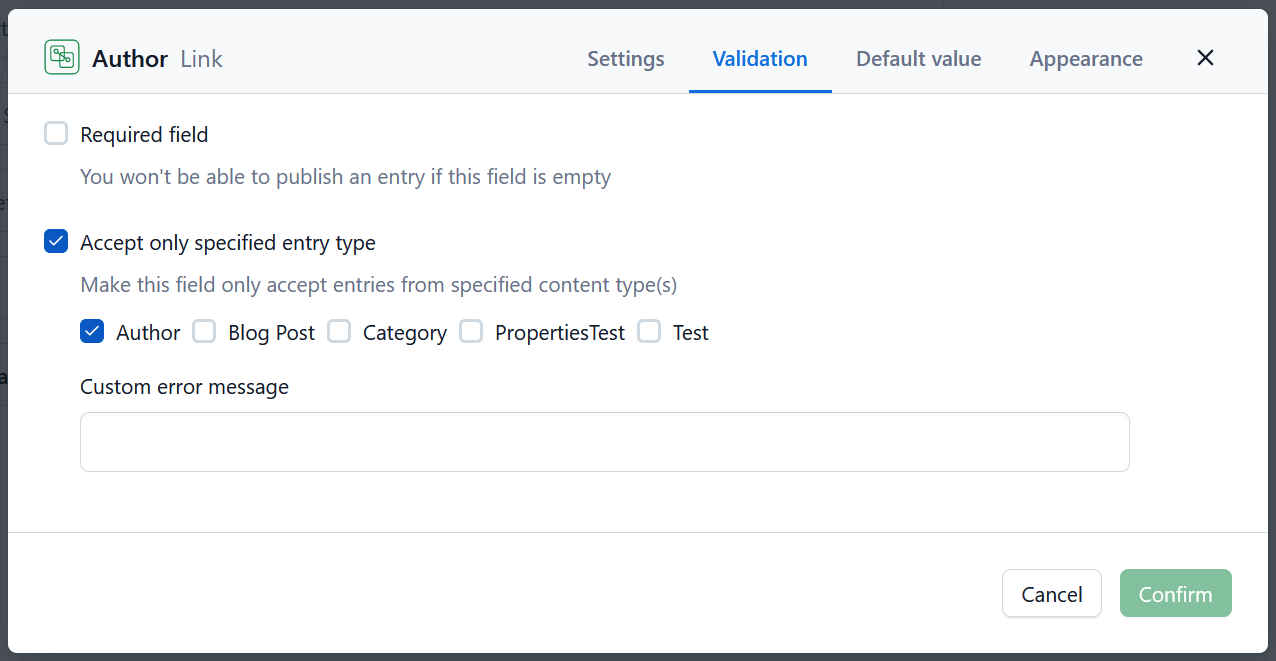This screenshot has width=1276, height=661.
Task: Click the gray Link field type label
Action: pos(201,59)
